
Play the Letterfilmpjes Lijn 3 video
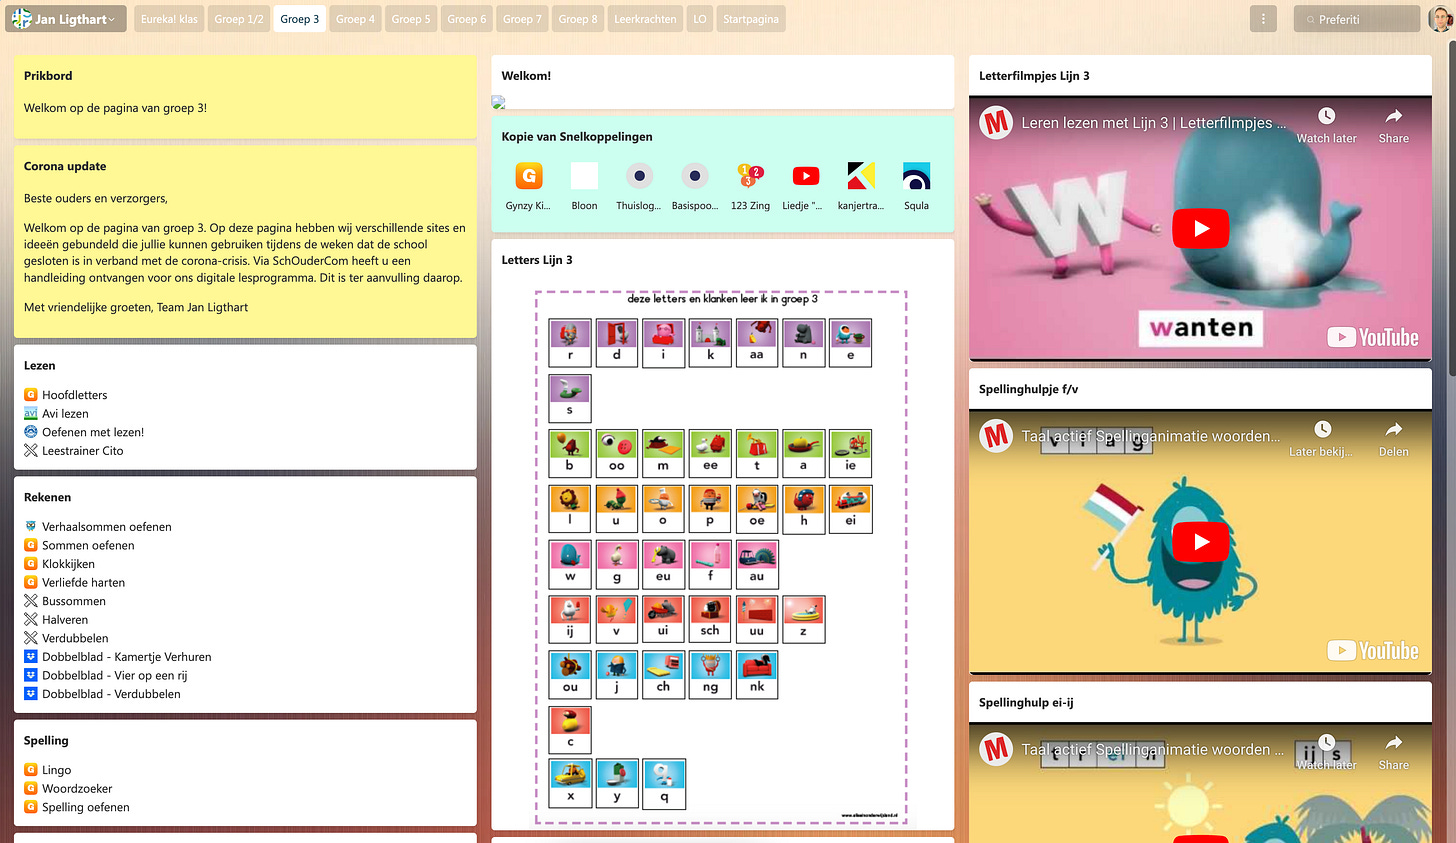(x=1200, y=228)
